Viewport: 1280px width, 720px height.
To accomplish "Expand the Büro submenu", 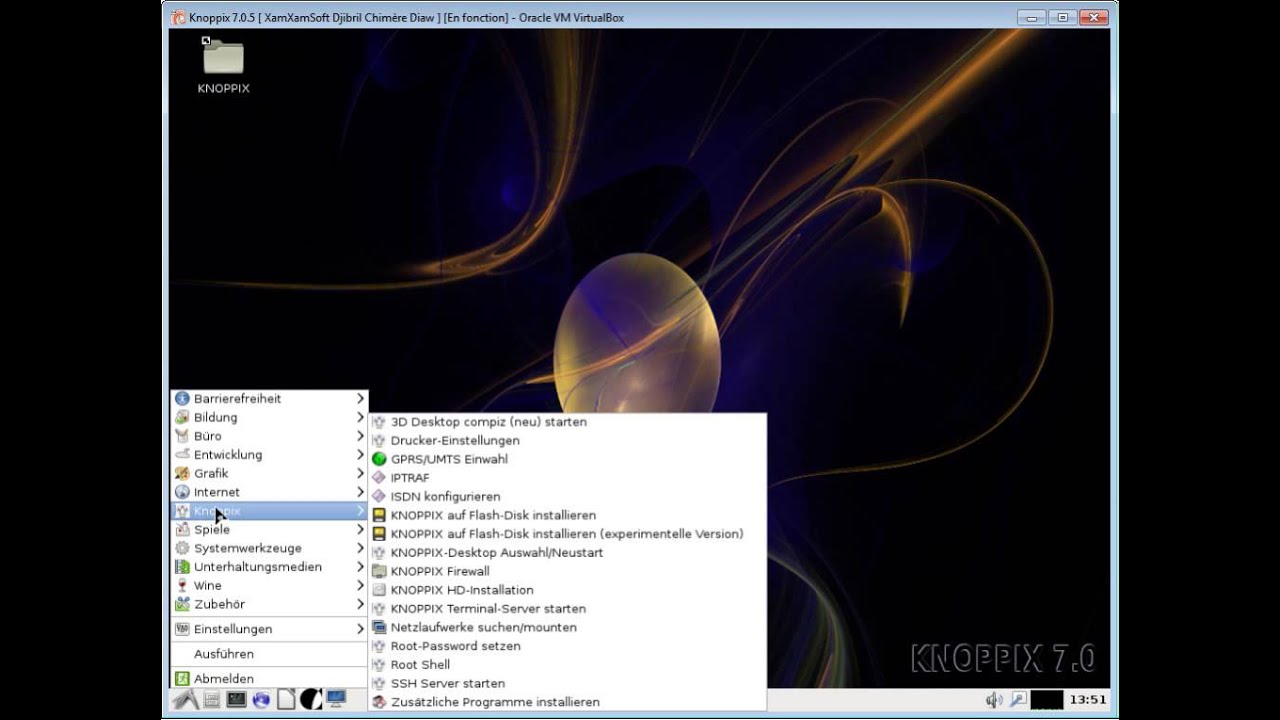I will tap(269, 436).
